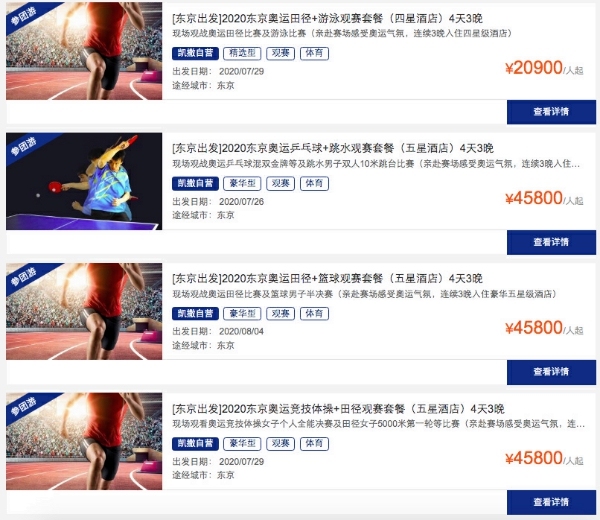The width and height of the screenshot is (600, 520).
Task: Open the table tennis player thumbnail
Action: 84,181
